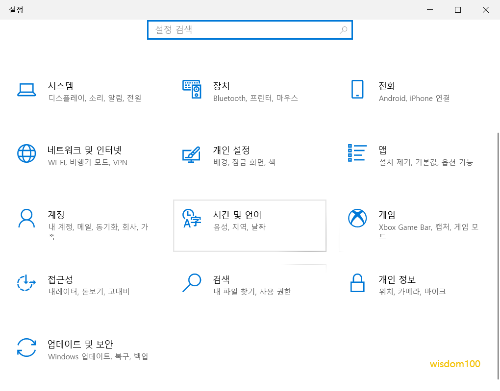Open the 시스템 settings title
Viewport: 500px width, 391px height.
(60, 86)
